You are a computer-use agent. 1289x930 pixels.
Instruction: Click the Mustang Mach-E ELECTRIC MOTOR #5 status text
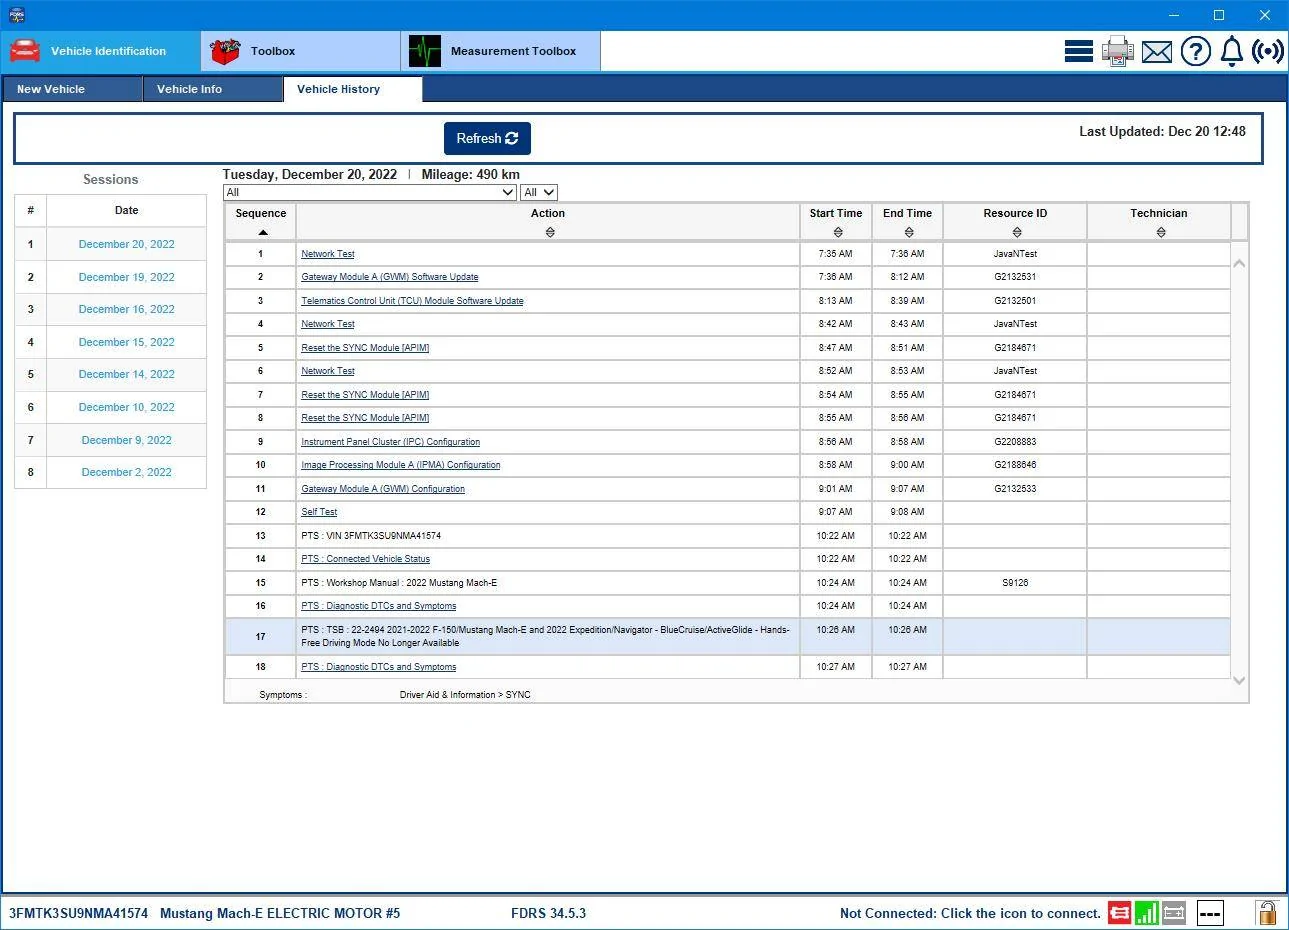click(280, 913)
